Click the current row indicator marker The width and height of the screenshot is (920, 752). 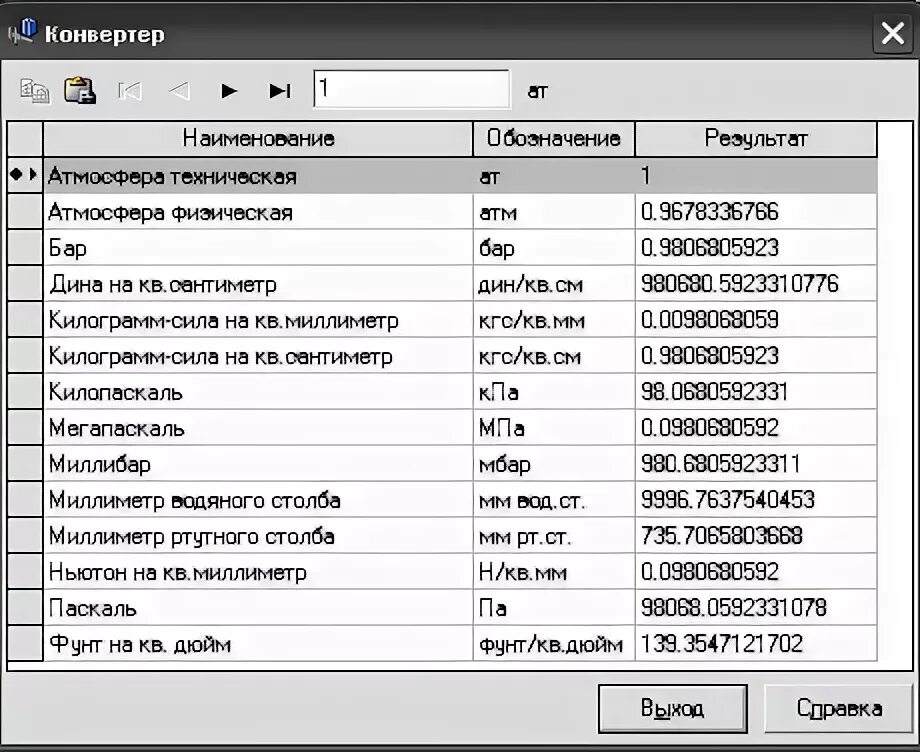[25, 175]
